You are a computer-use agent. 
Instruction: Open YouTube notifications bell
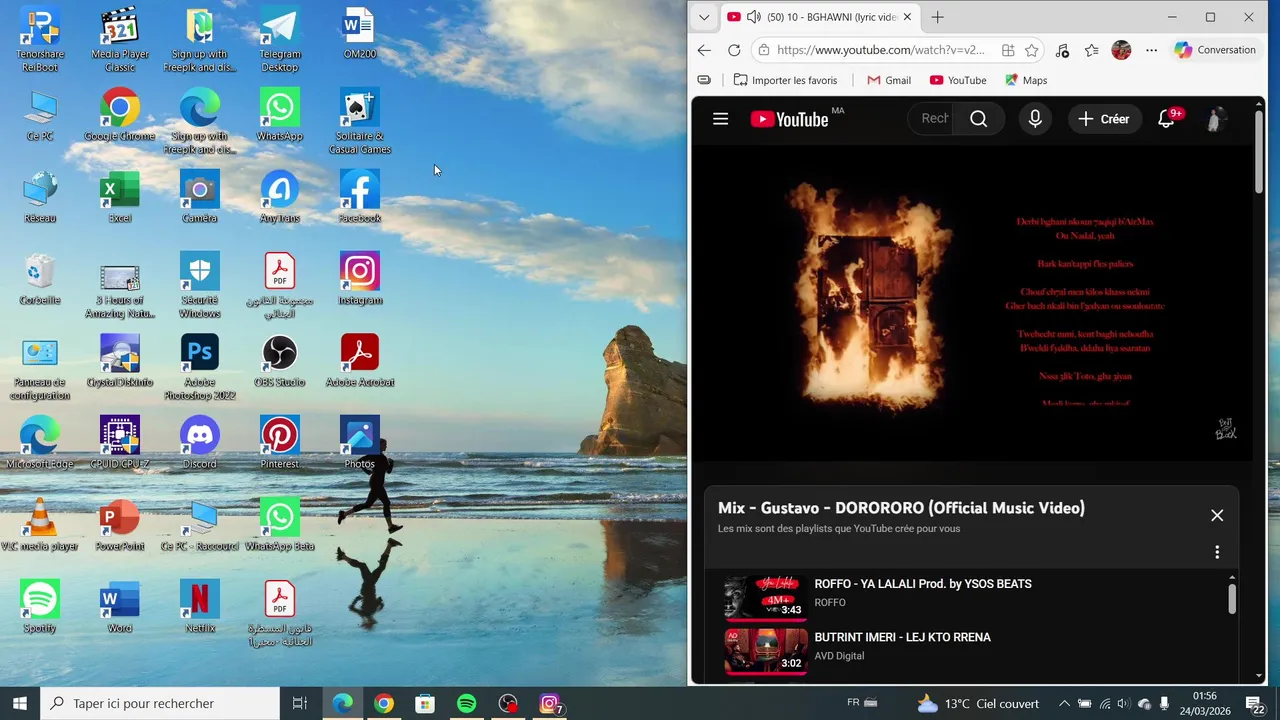click(x=1166, y=119)
